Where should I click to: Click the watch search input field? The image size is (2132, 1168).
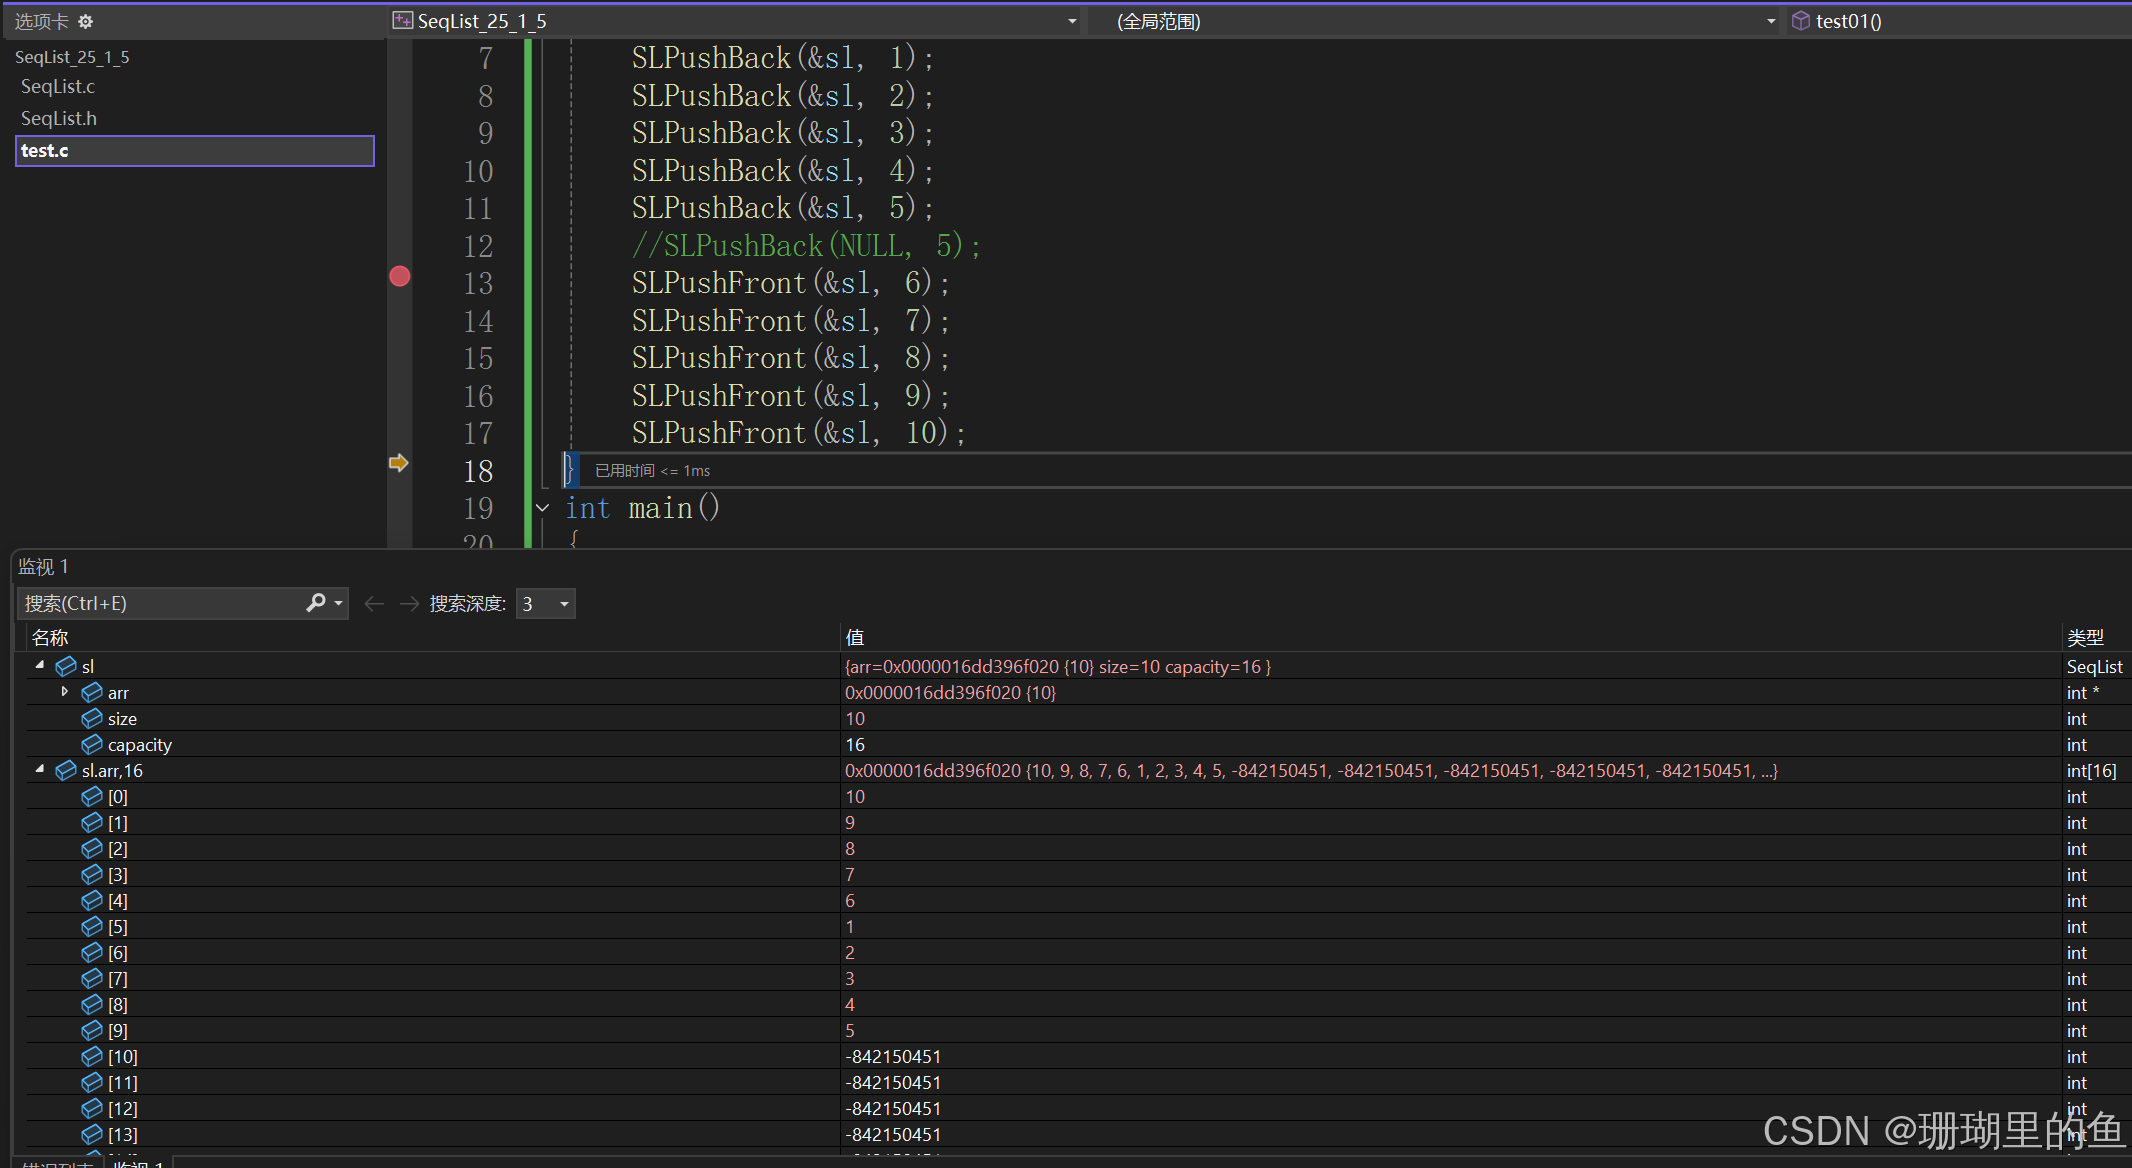[160, 603]
